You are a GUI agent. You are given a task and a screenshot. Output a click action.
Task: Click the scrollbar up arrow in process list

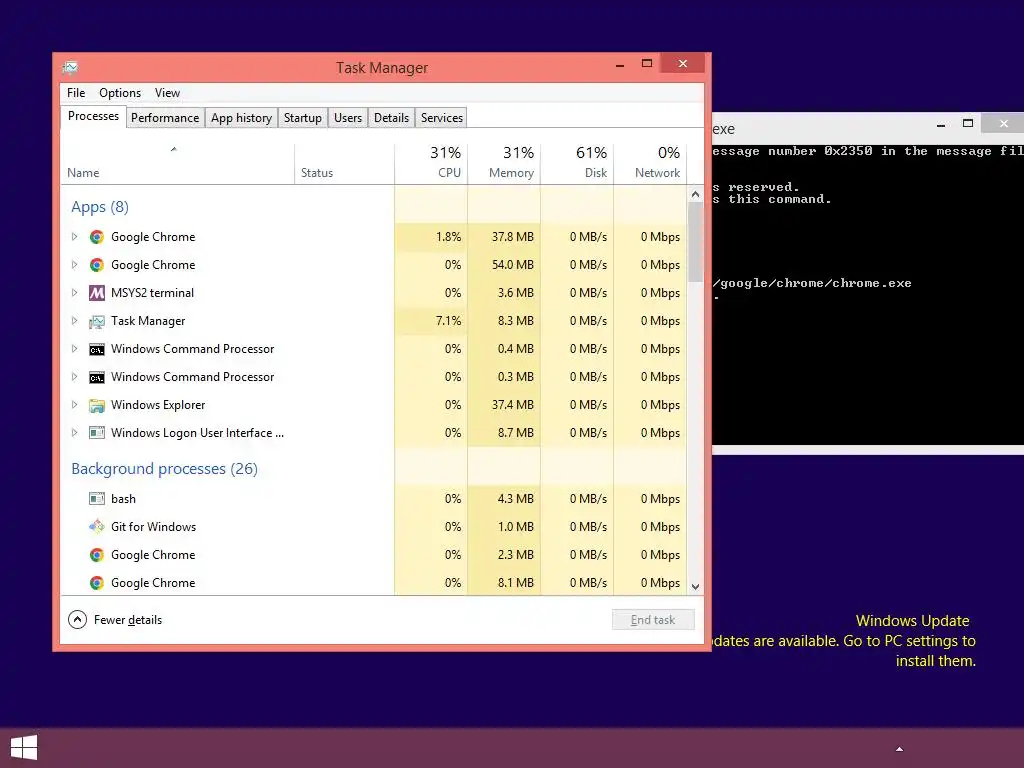point(696,195)
